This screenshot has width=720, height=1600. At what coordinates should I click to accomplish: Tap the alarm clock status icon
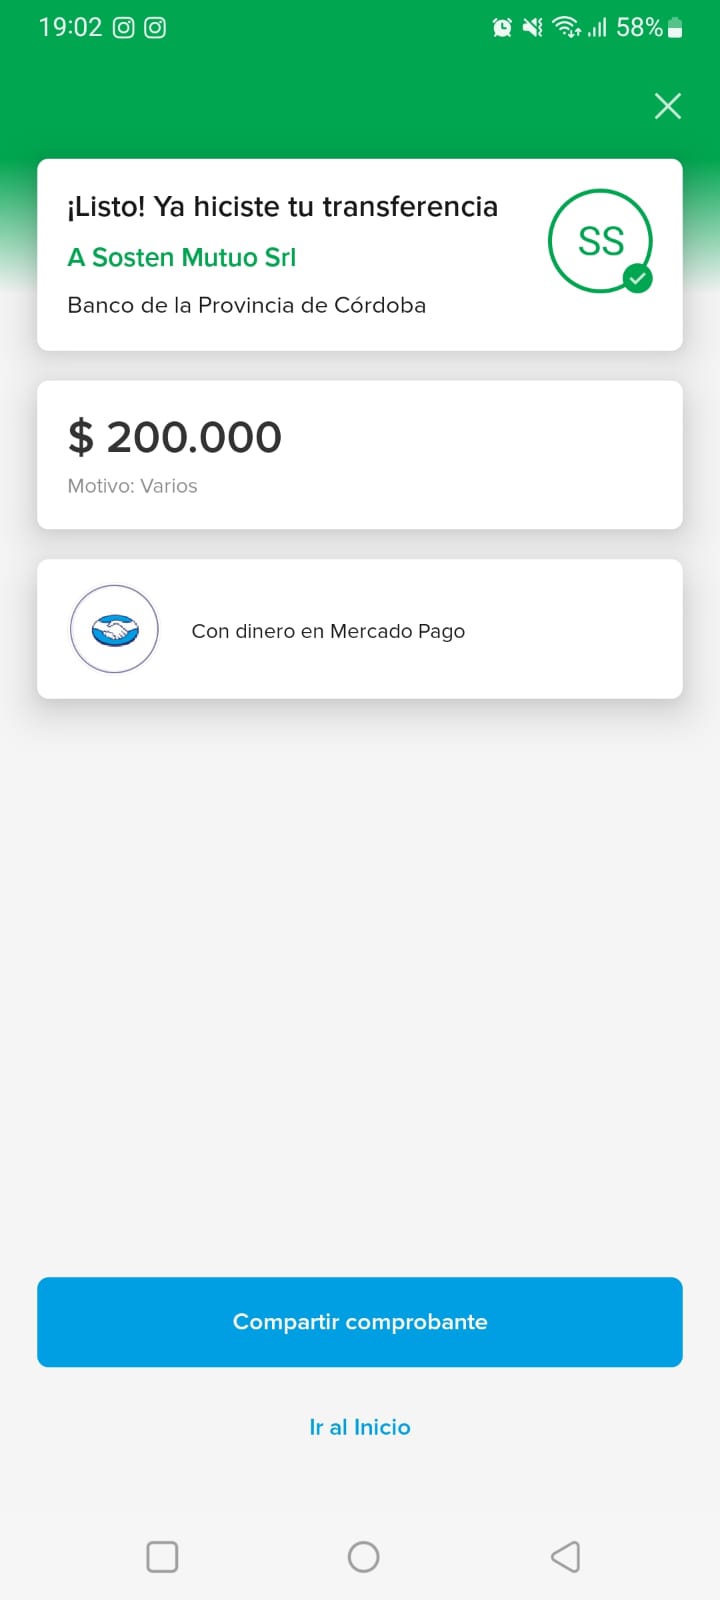tap(502, 27)
